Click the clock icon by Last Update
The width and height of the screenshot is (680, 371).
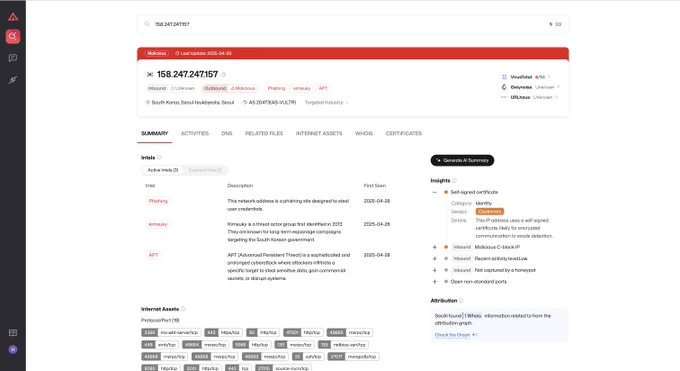[177, 53]
